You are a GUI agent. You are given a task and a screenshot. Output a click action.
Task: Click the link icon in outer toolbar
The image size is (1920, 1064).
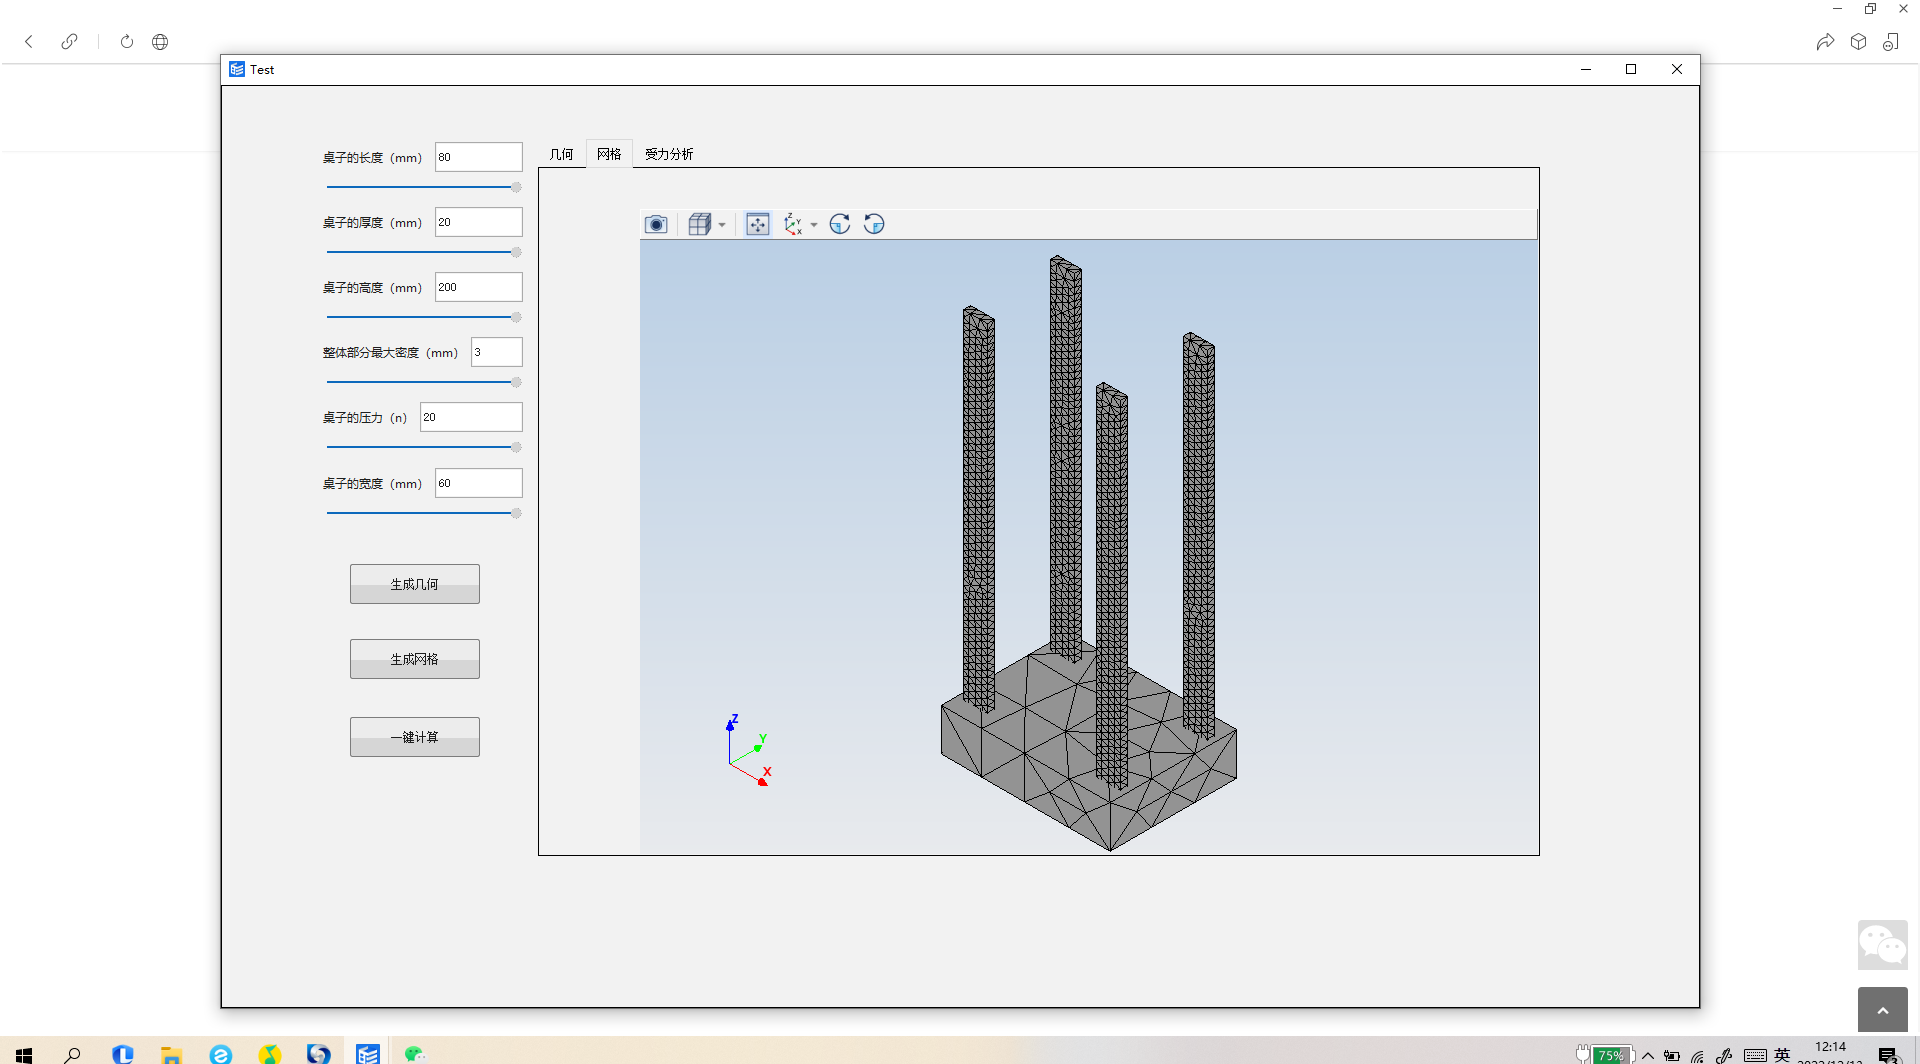(x=69, y=41)
